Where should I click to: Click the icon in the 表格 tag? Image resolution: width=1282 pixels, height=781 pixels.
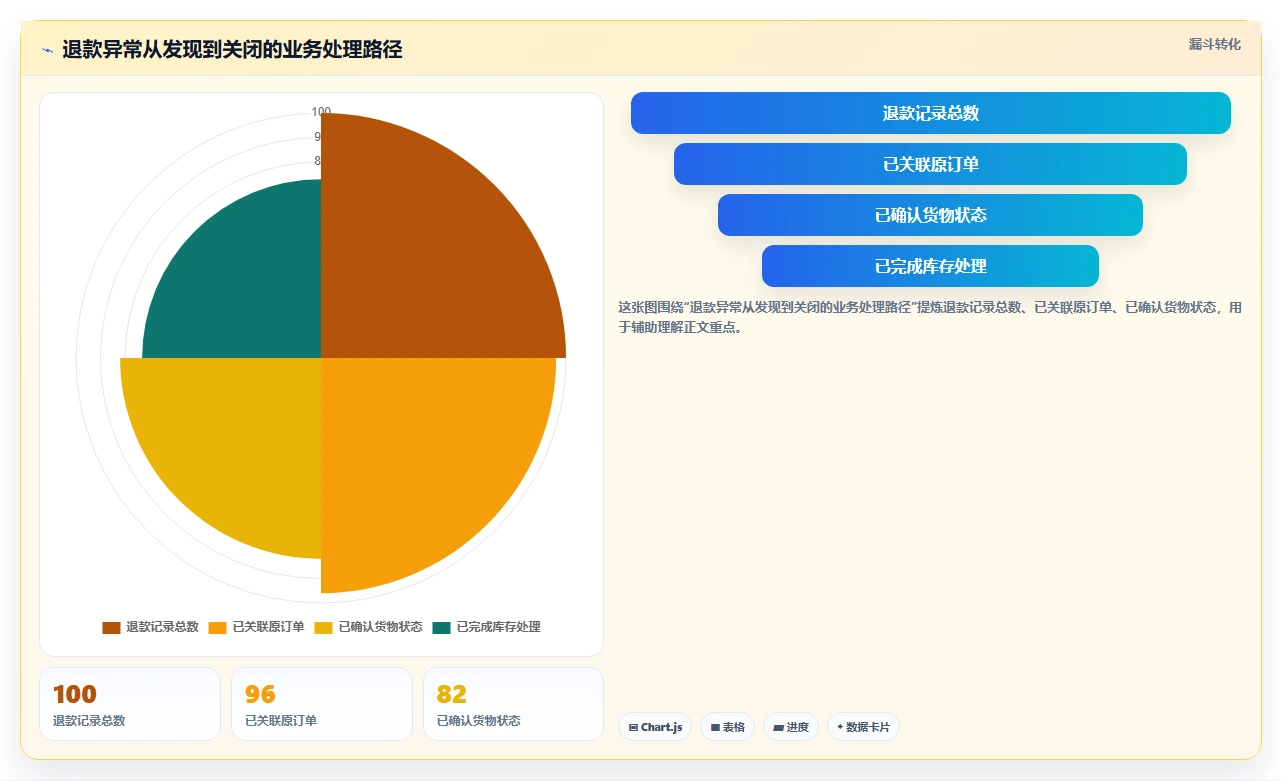tap(715, 728)
